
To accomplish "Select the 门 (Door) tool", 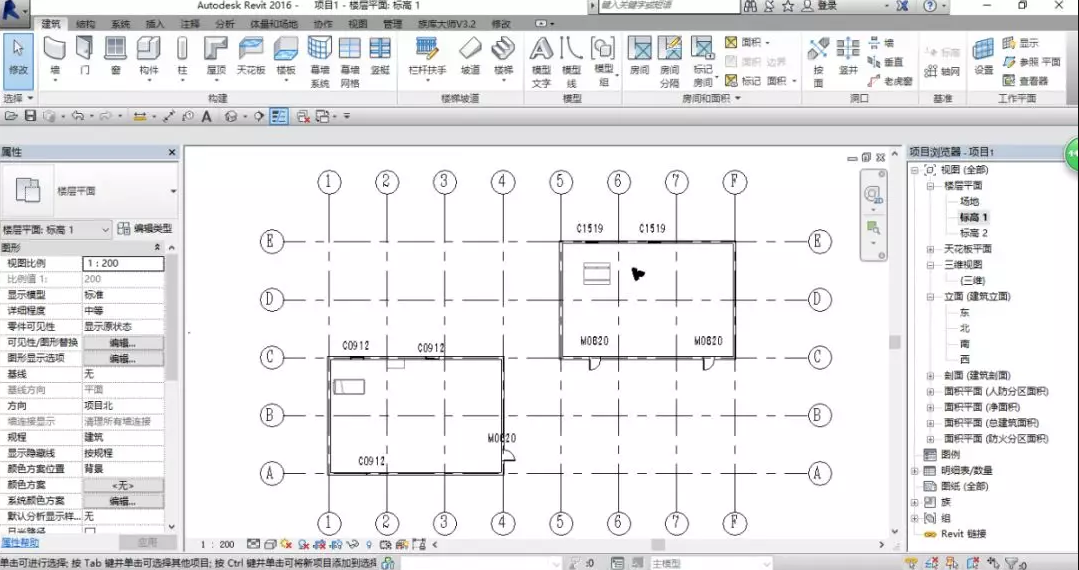I will pos(85,57).
